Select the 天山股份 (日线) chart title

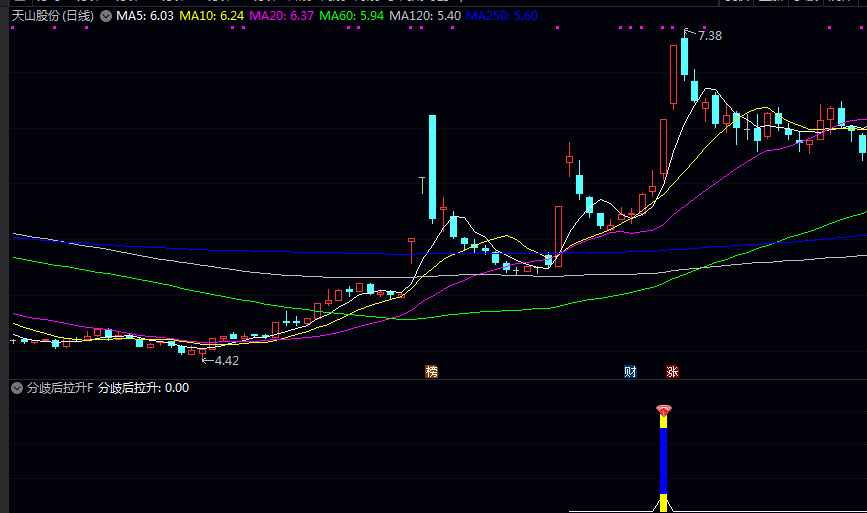(53, 15)
